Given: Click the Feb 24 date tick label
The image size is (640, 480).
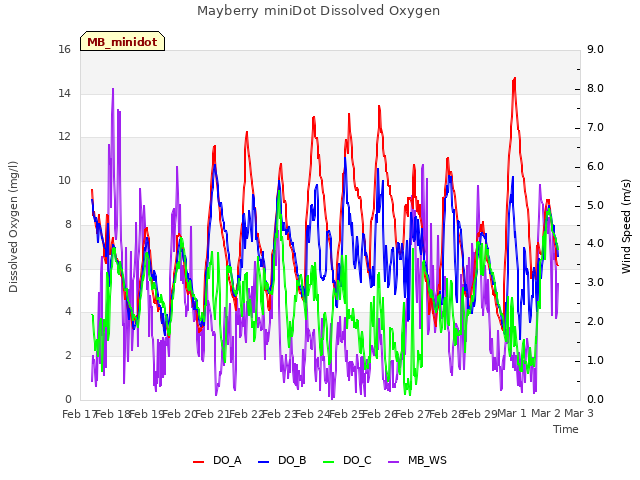Looking at the screenshot, I should [312, 414].
